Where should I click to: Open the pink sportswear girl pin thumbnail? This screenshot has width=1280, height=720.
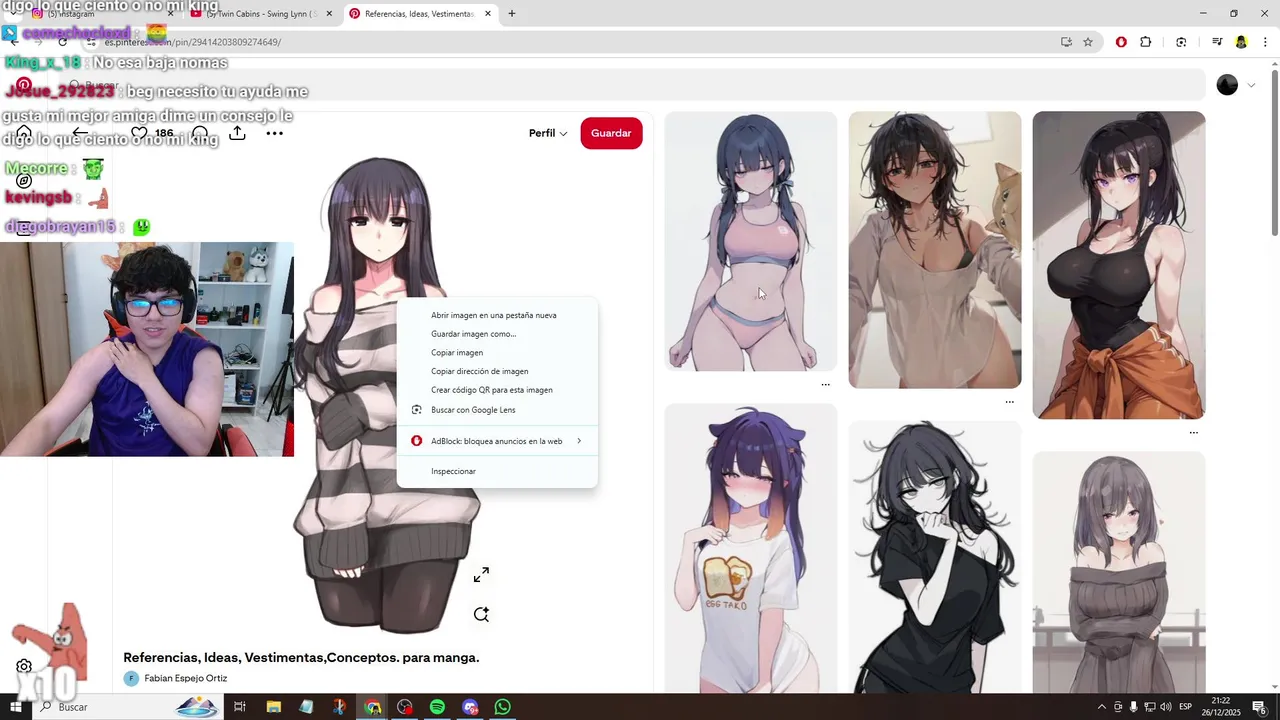tap(751, 241)
